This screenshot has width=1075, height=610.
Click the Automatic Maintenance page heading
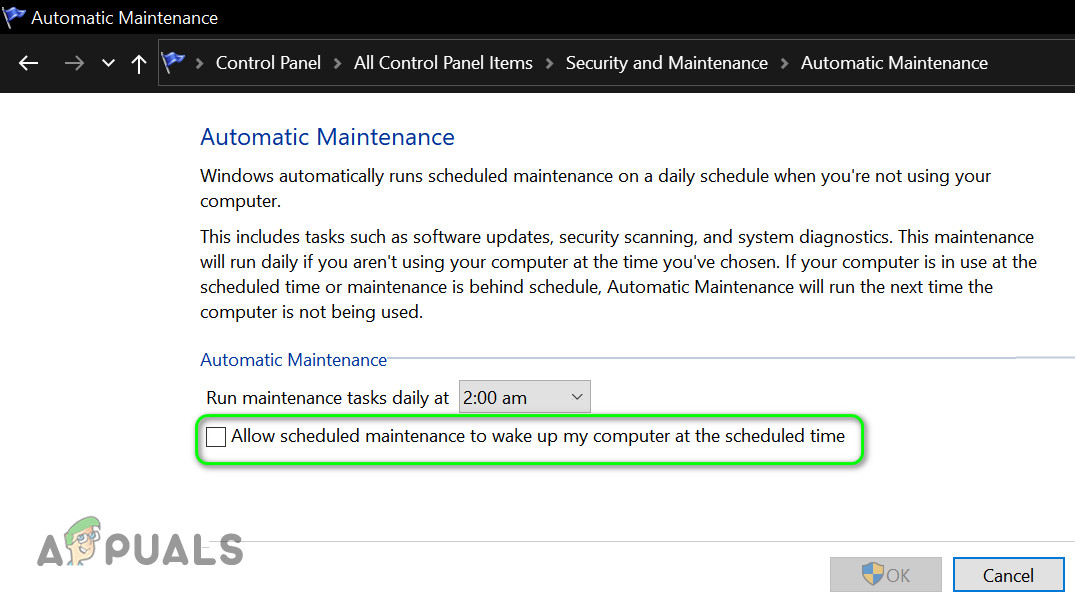click(x=327, y=137)
